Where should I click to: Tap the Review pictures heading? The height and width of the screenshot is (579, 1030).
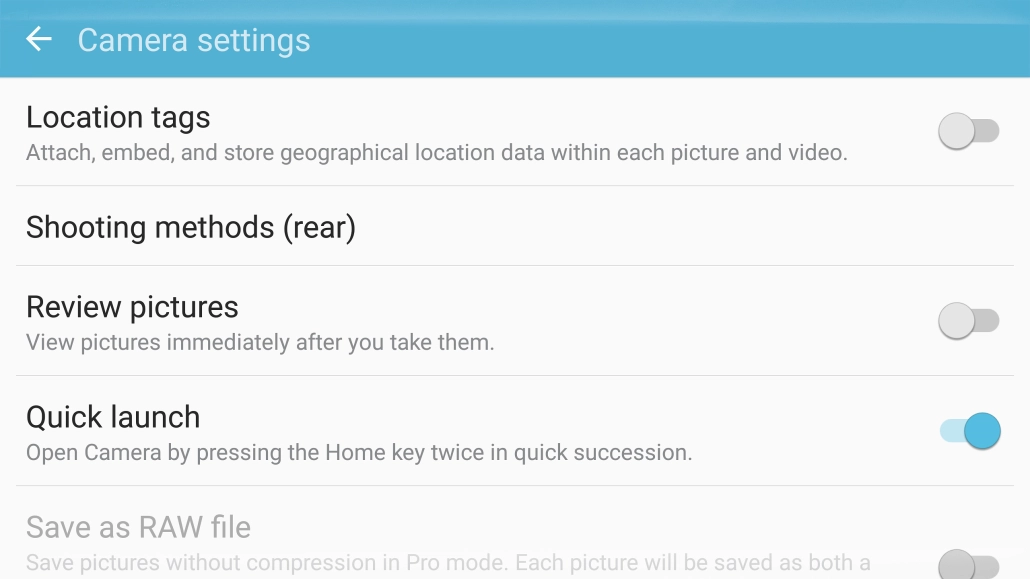click(132, 307)
